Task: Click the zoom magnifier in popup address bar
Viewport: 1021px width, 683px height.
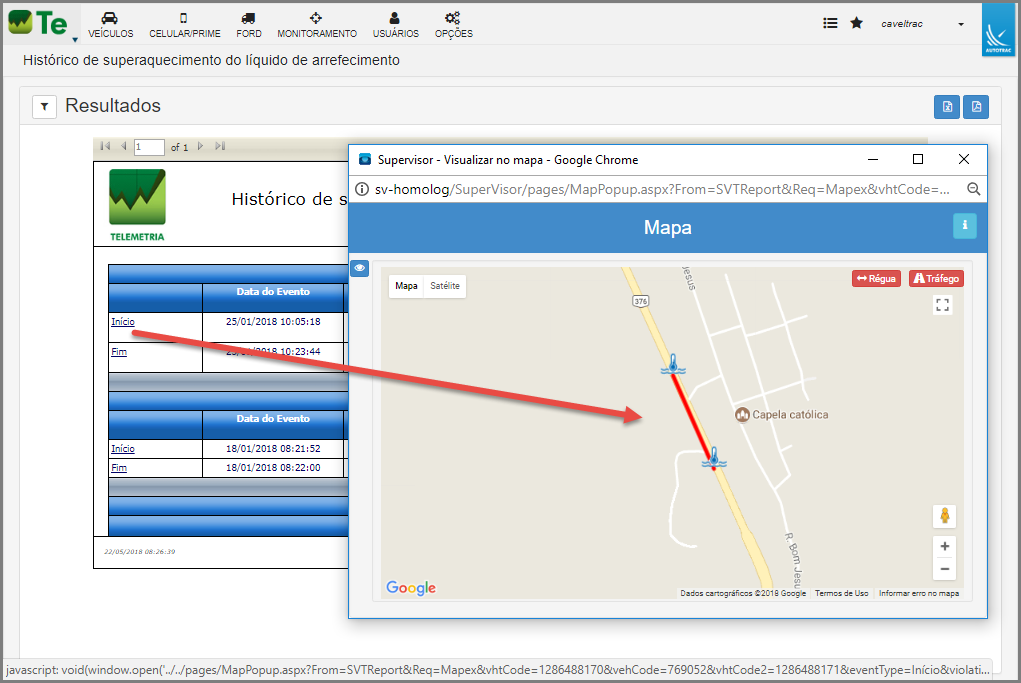Action: tap(973, 189)
